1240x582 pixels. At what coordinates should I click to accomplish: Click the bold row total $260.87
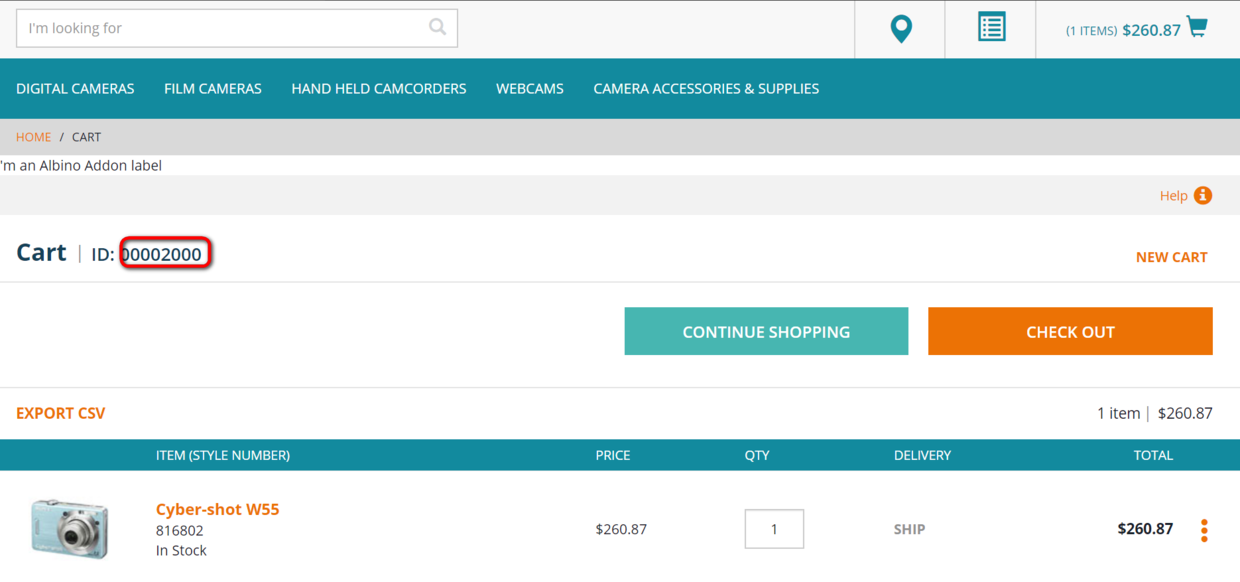tap(1145, 528)
